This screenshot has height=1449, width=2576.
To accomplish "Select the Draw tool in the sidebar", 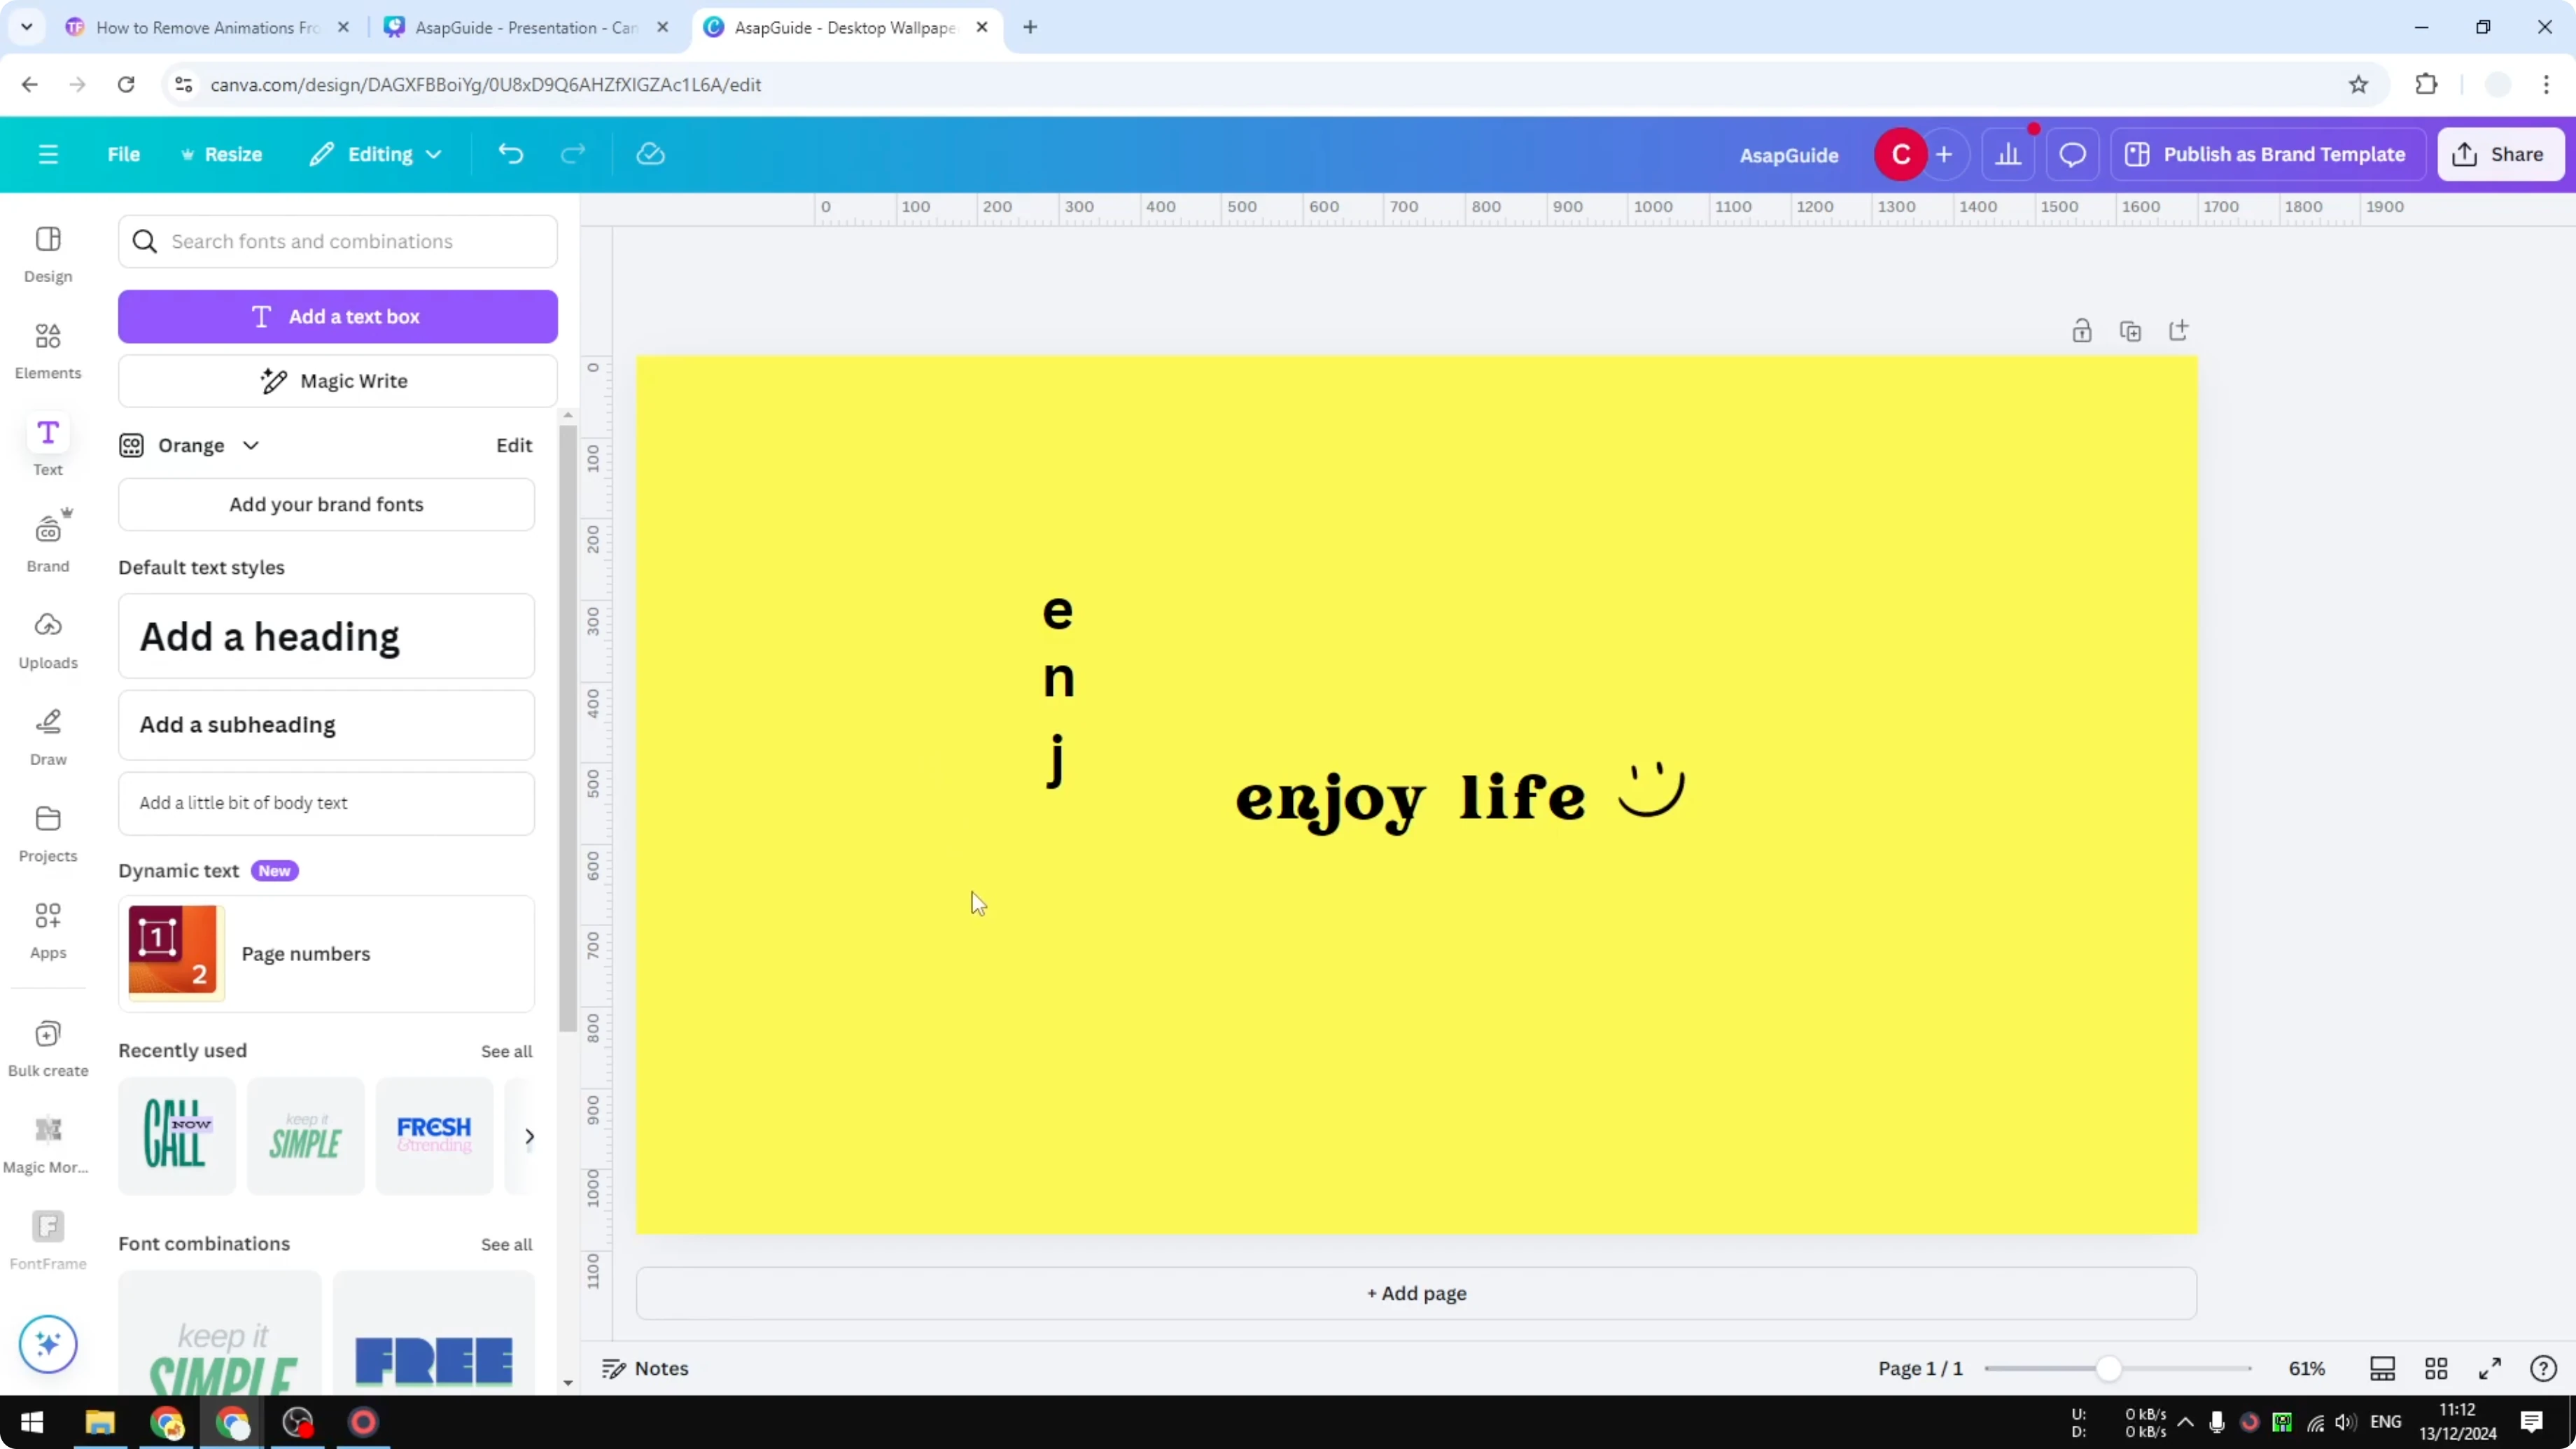I will 47,736.
